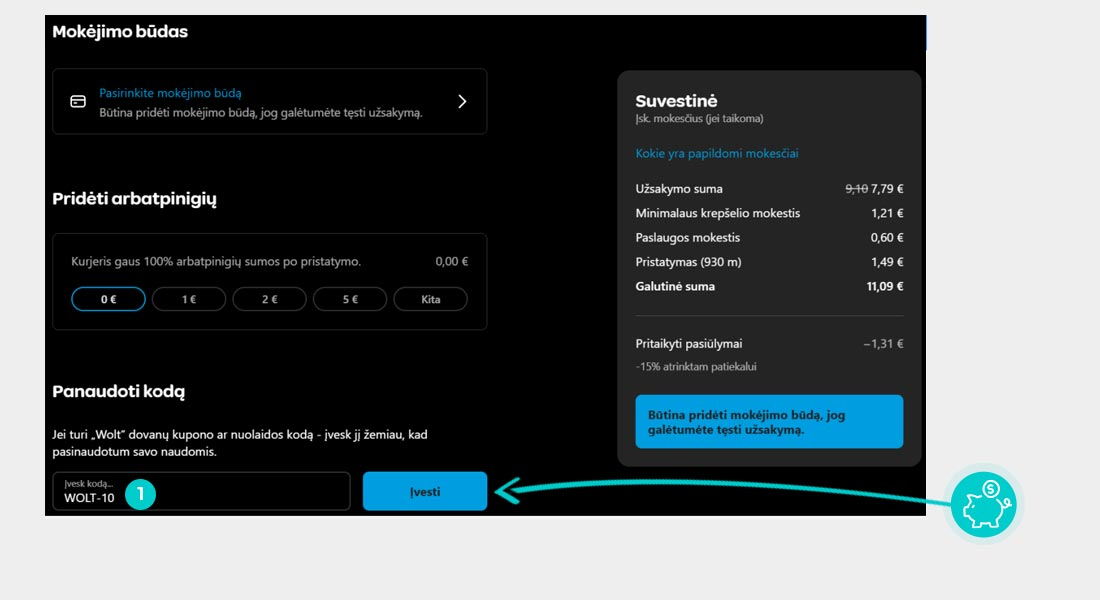1100x600 pixels.
Task: Click '-15% atrinktam patiekalui' text
Action: coord(696,366)
